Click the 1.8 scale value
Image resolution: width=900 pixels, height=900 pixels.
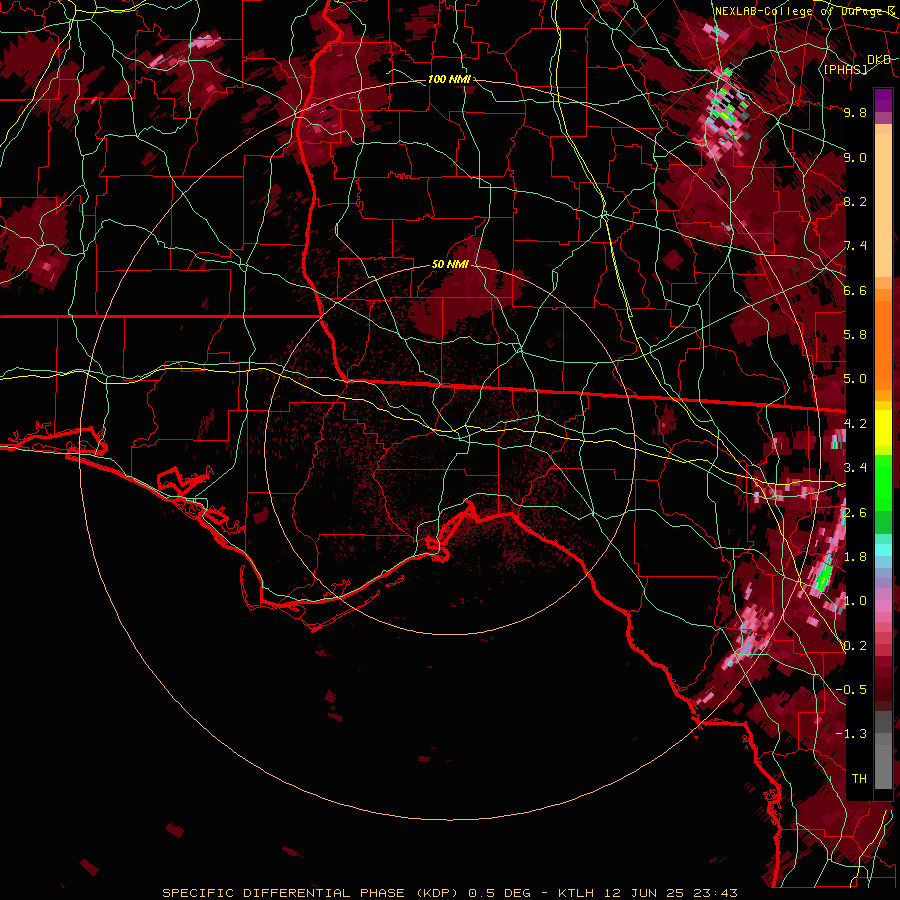click(x=855, y=557)
